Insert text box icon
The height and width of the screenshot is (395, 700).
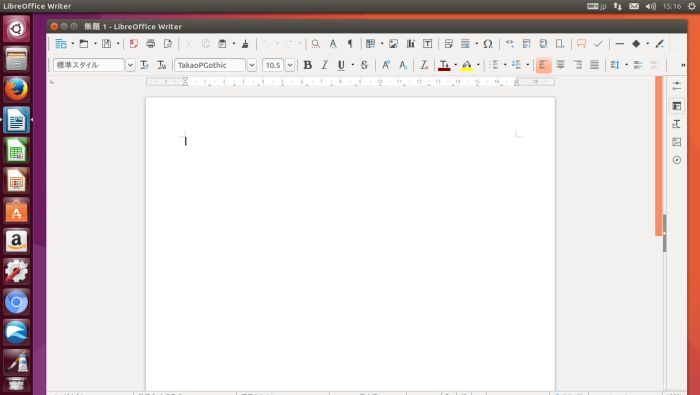(428, 44)
